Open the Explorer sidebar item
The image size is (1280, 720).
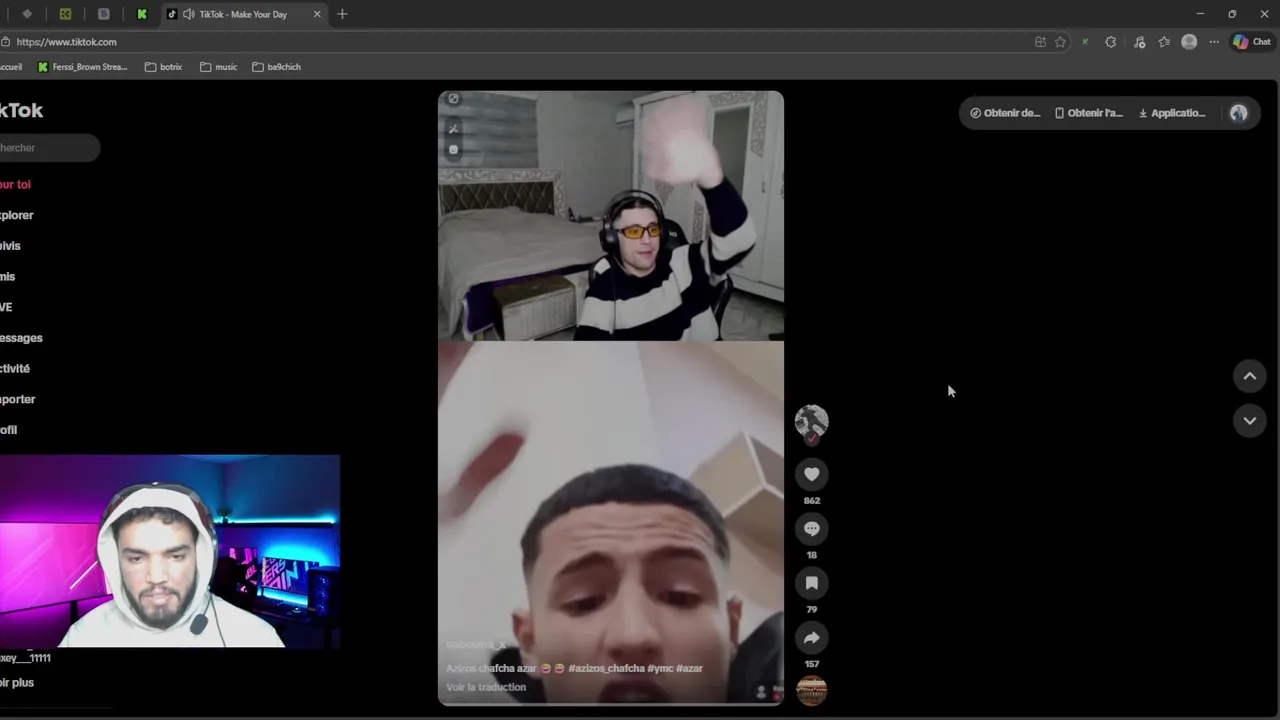[17, 215]
